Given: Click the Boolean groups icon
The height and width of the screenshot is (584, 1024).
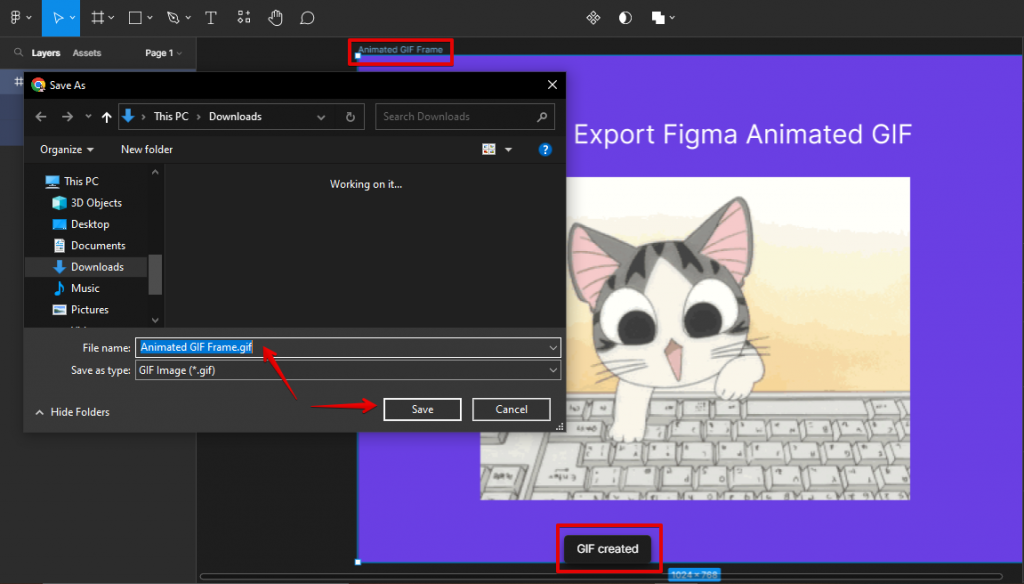Looking at the screenshot, I should point(658,18).
